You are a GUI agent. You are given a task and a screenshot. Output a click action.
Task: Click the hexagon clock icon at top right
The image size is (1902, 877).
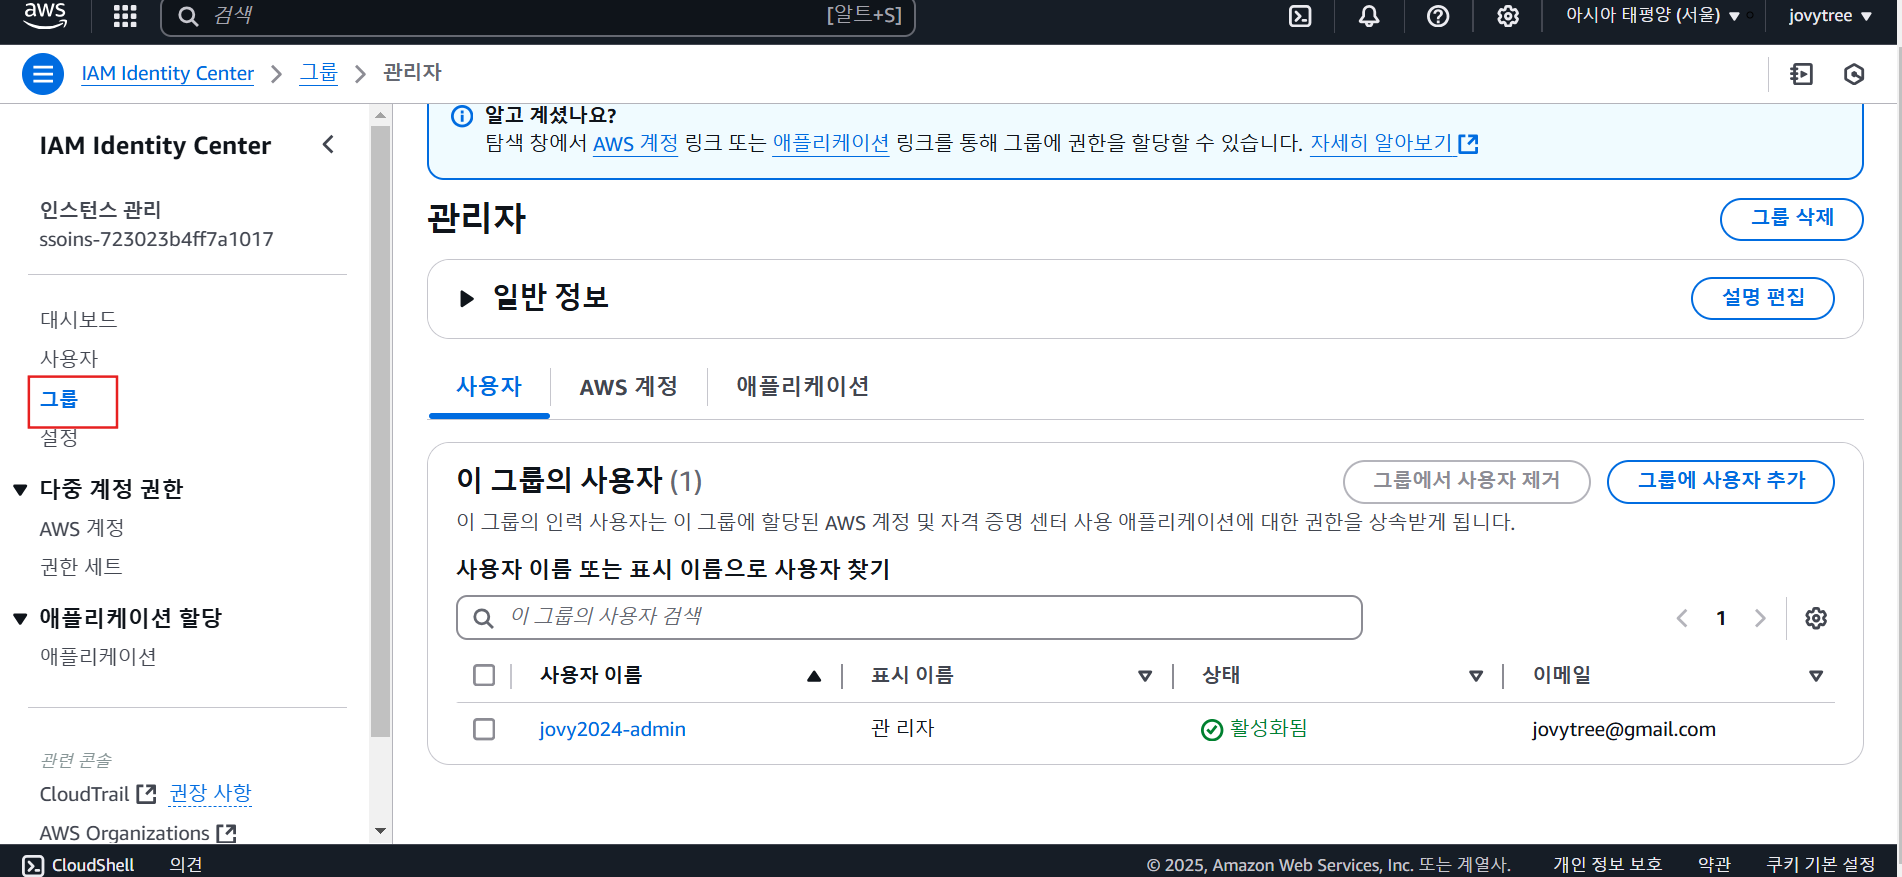click(x=1854, y=74)
